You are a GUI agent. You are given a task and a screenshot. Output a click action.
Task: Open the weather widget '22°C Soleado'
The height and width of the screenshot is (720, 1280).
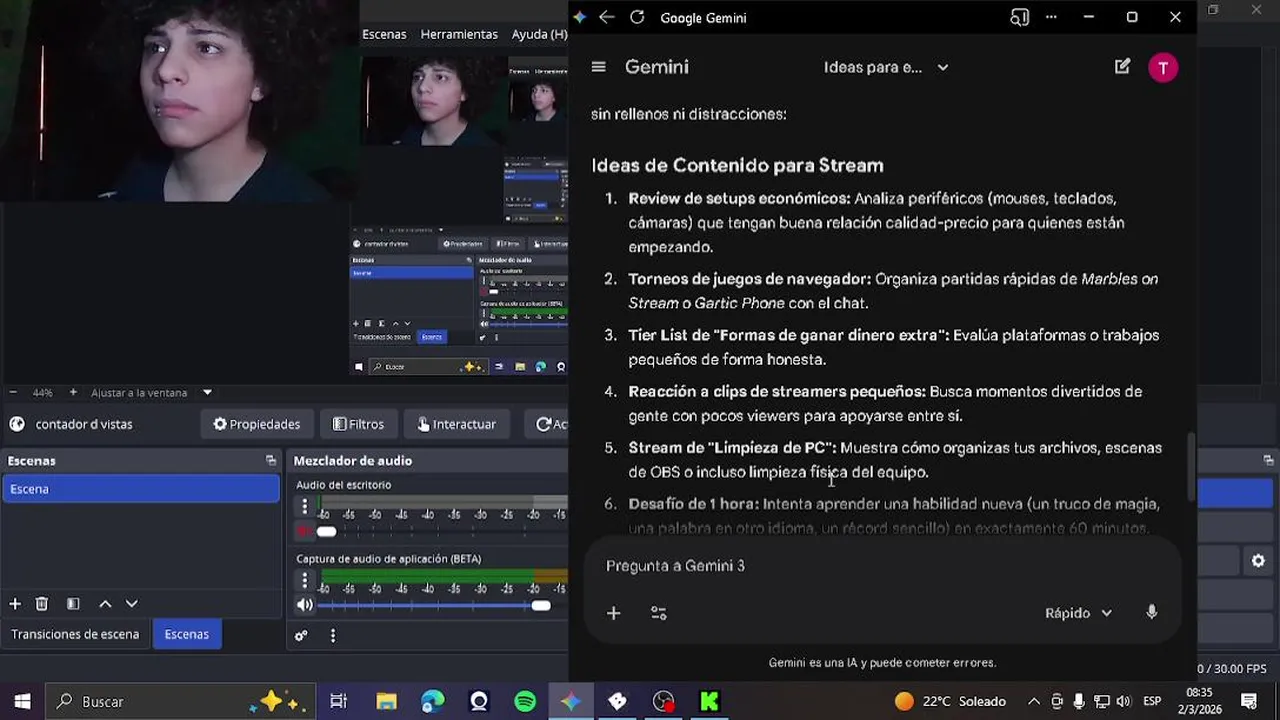click(950, 702)
